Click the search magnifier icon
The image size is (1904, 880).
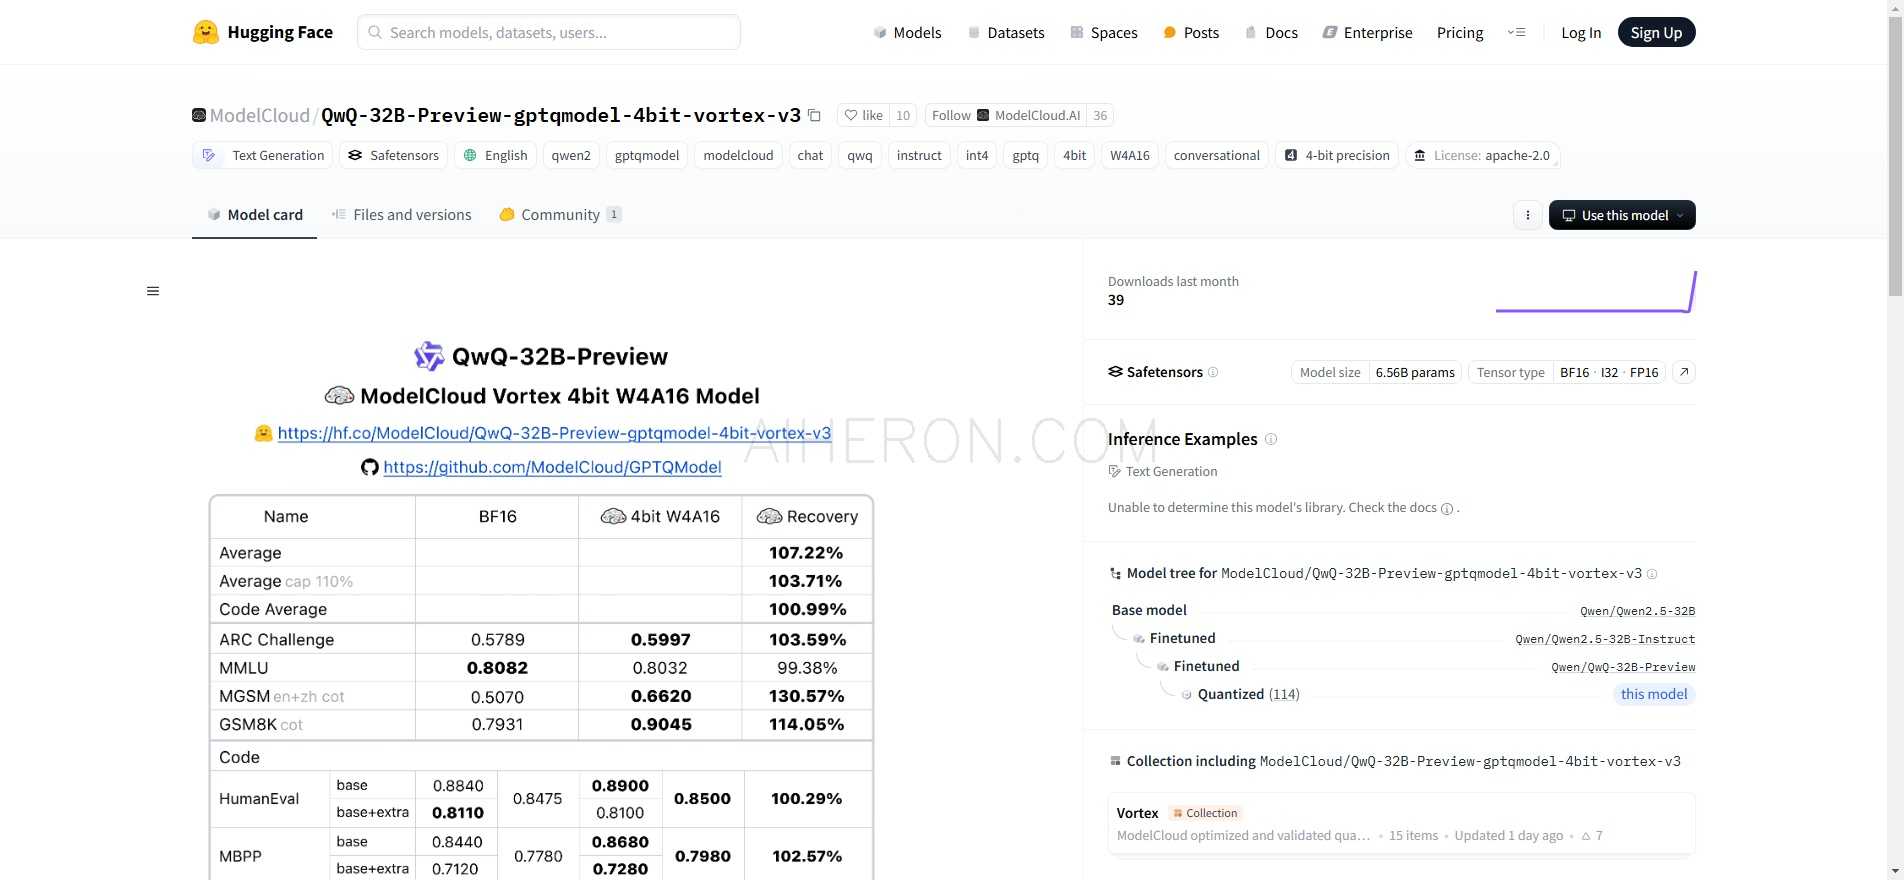(x=375, y=32)
